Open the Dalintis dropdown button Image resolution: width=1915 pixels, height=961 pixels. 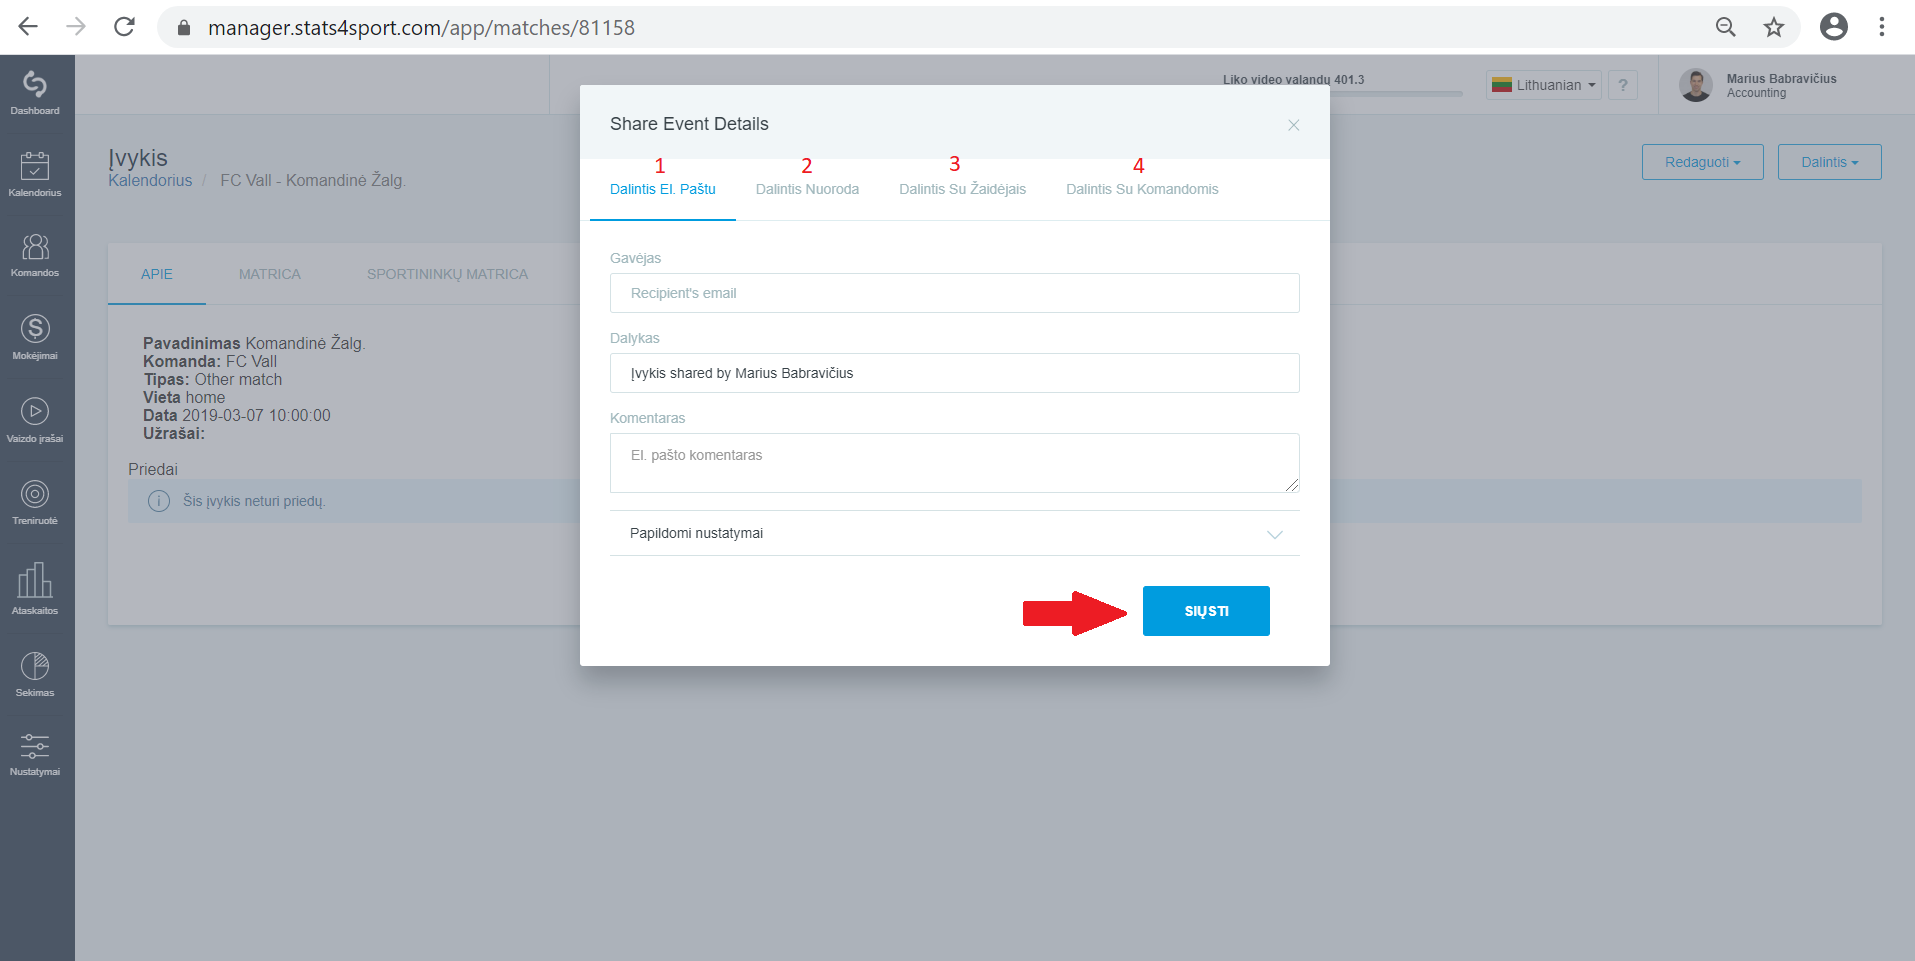pos(1830,162)
